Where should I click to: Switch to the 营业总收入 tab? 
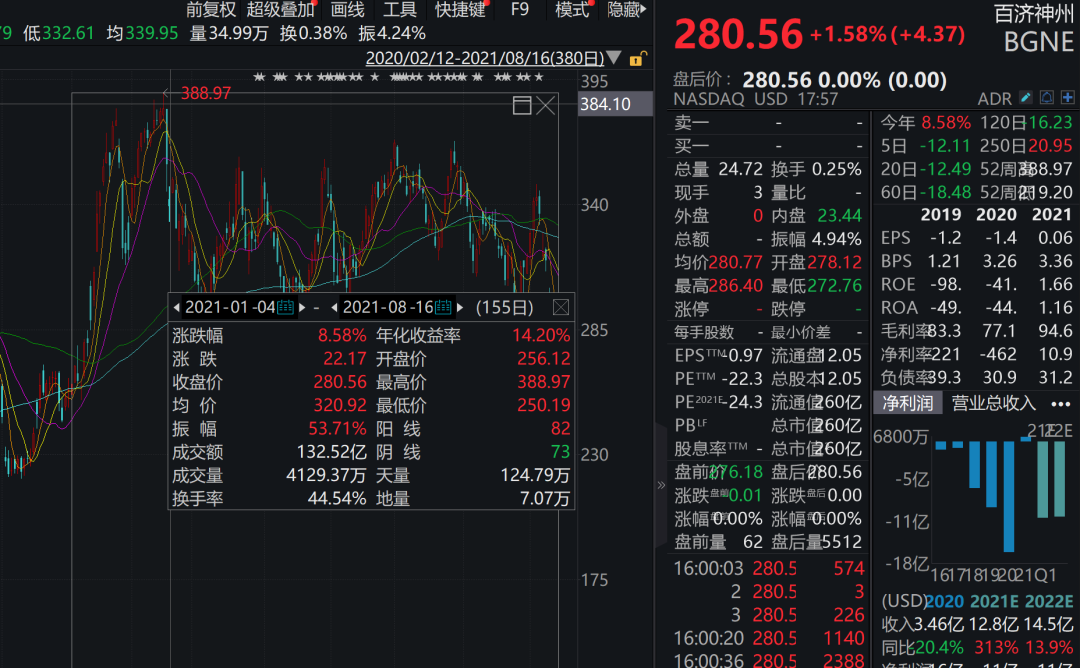coord(993,403)
